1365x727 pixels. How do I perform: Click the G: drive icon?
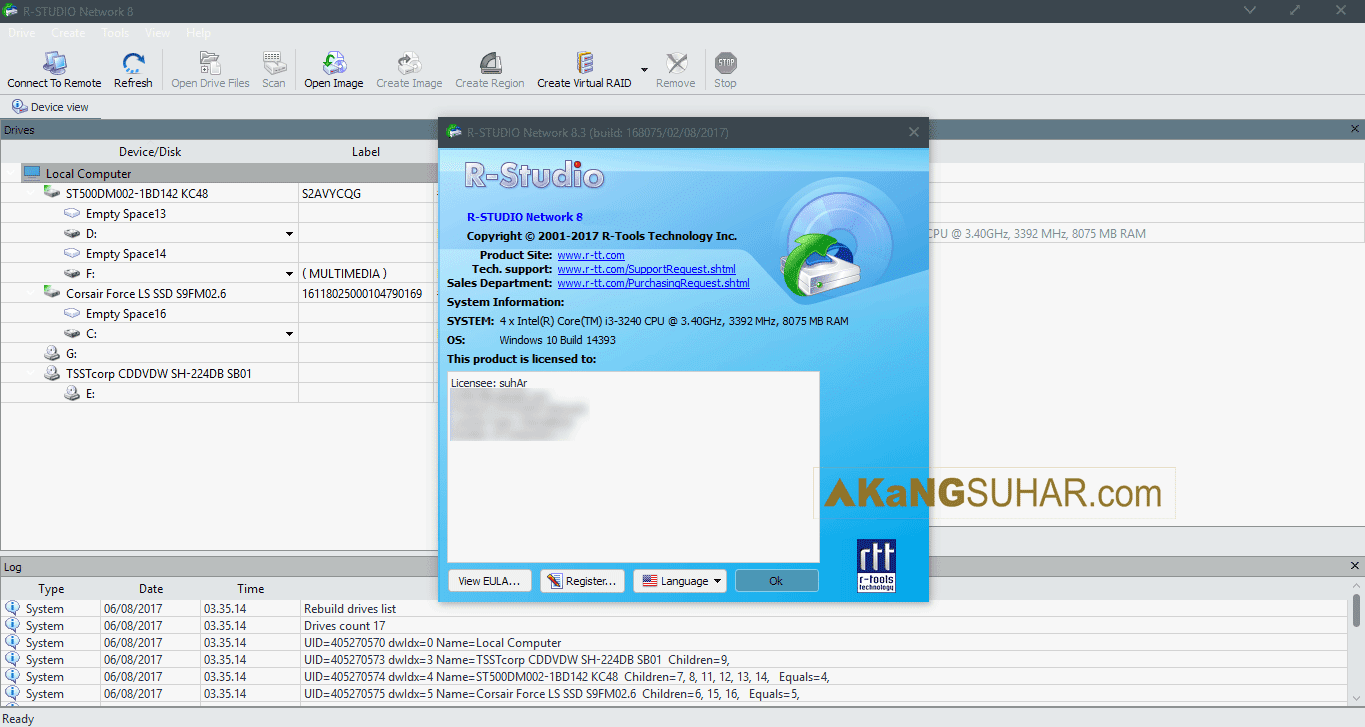[x=51, y=353]
